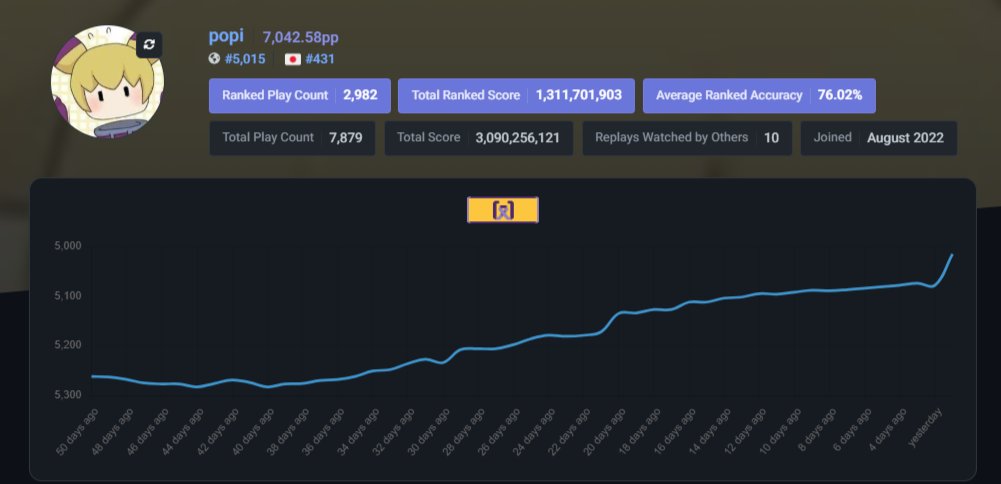Click the '50 days ago' axis label

click(77, 432)
